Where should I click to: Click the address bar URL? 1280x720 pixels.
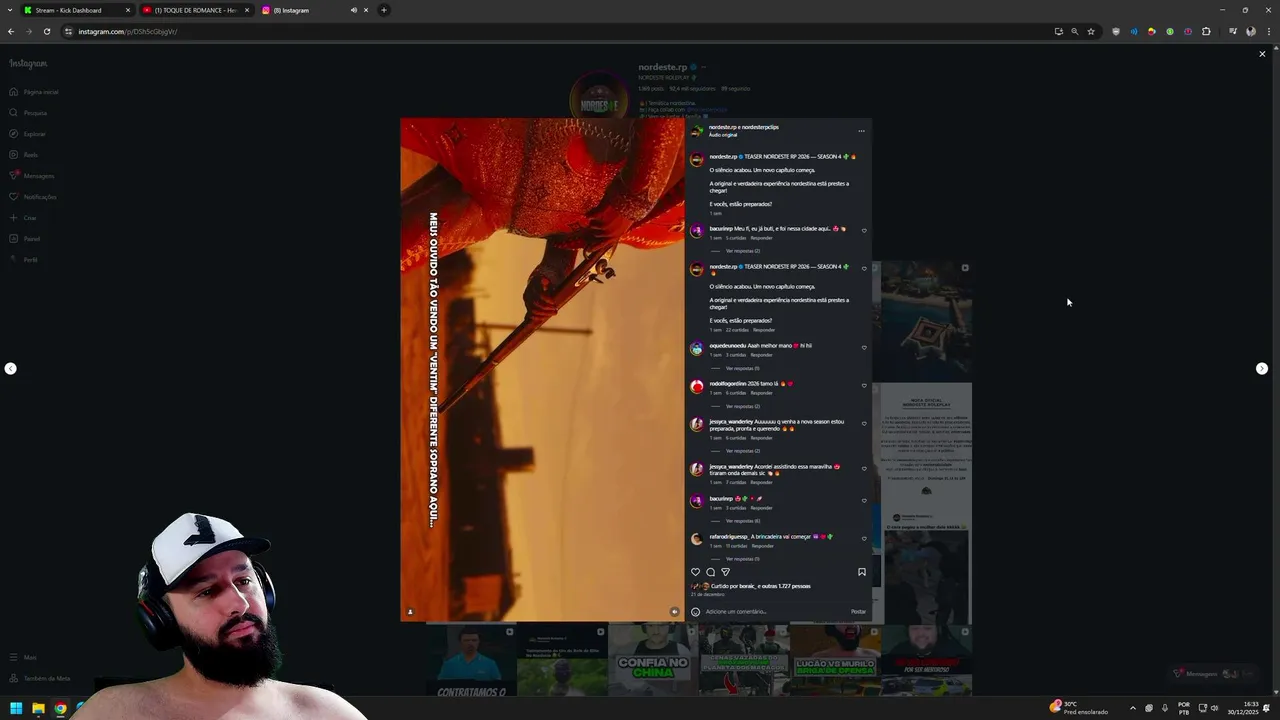click(x=128, y=32)
